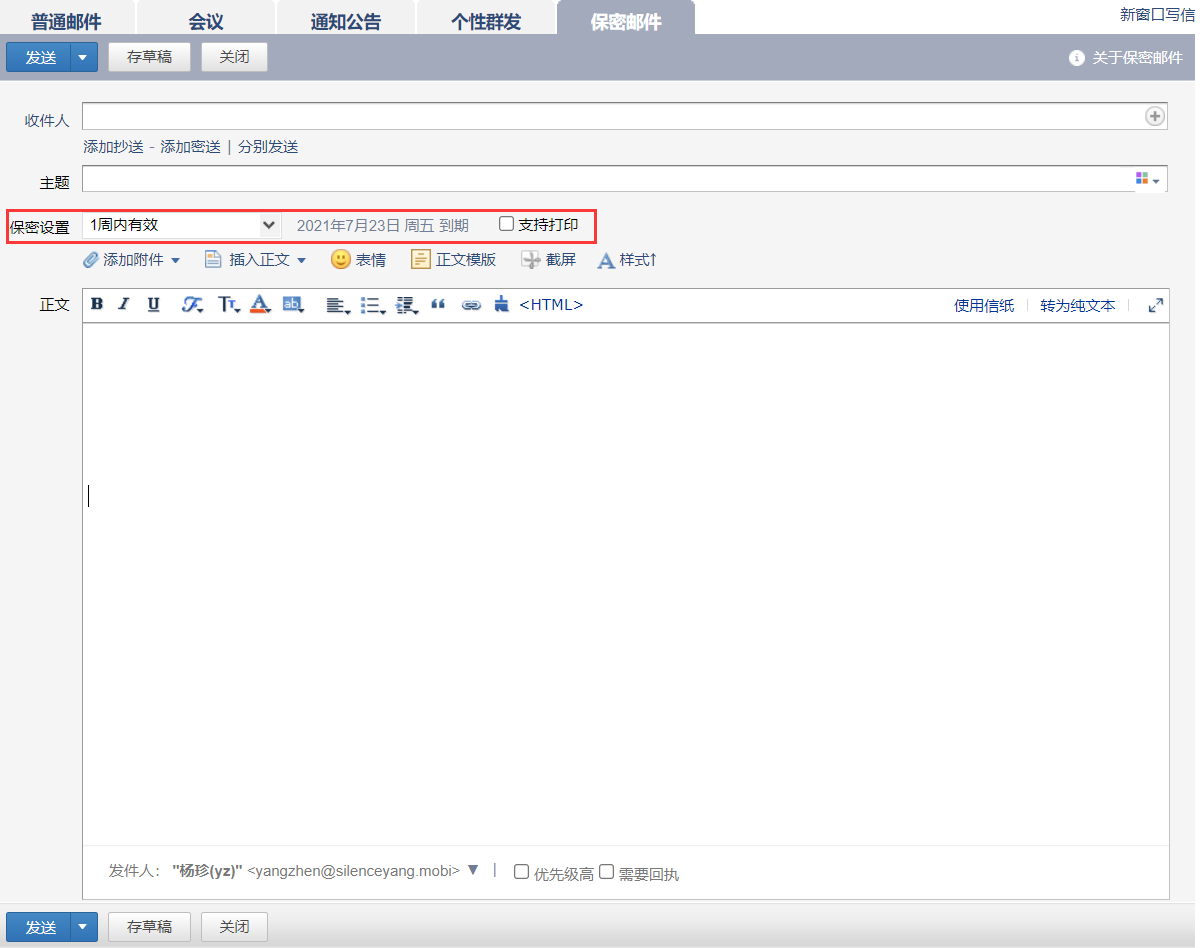Switch to the 普通邮件 tab
The height and width of the screenshot is (948, 1203).
pos(66,21)
